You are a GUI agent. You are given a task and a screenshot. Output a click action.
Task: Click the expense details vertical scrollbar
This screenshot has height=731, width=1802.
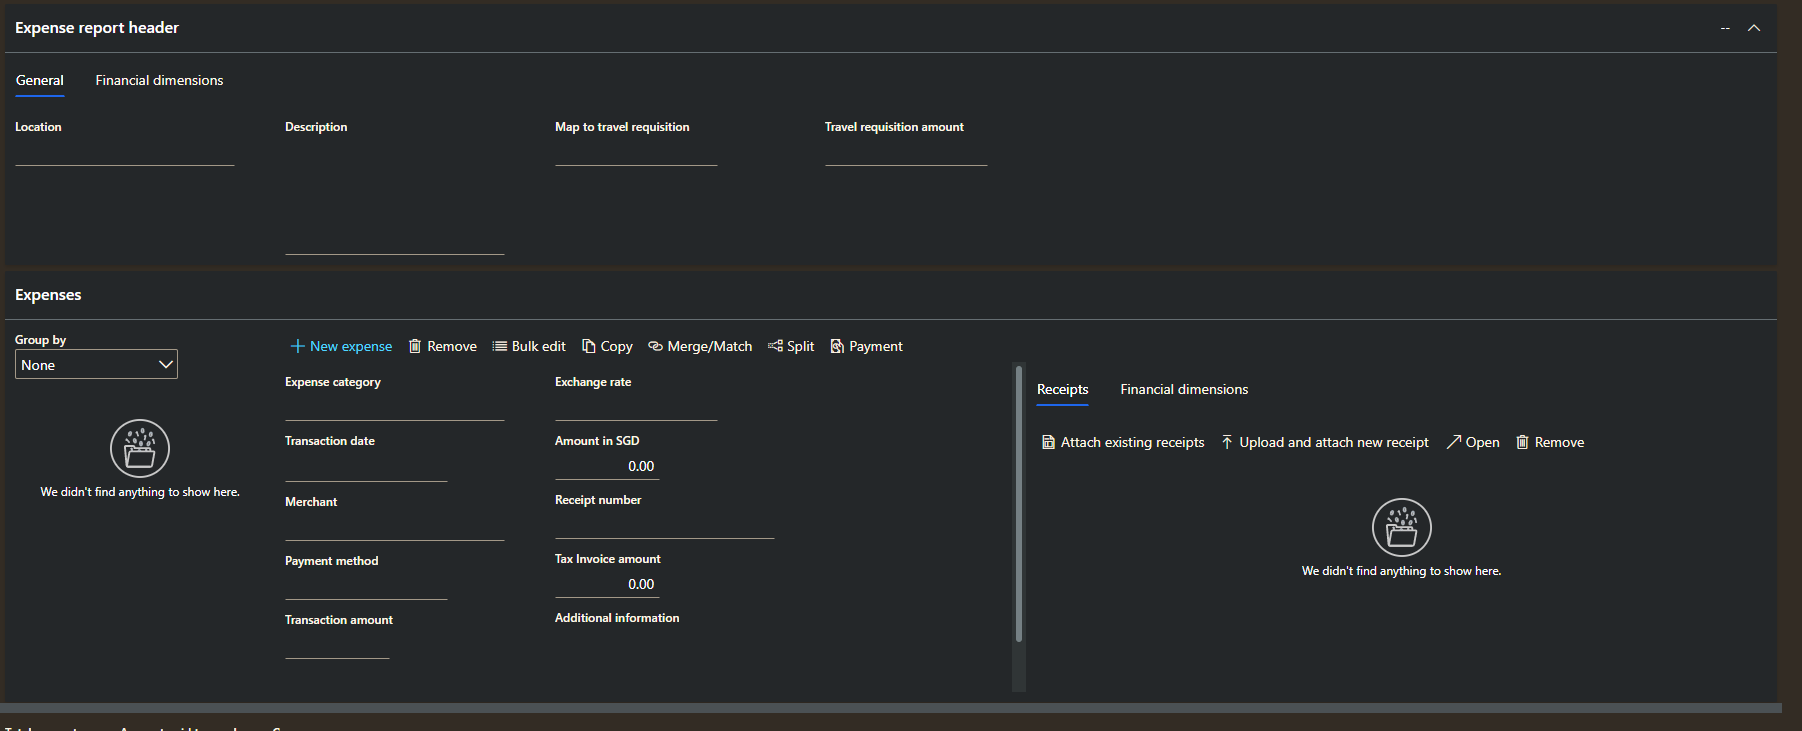click(x=1019, y=504)
